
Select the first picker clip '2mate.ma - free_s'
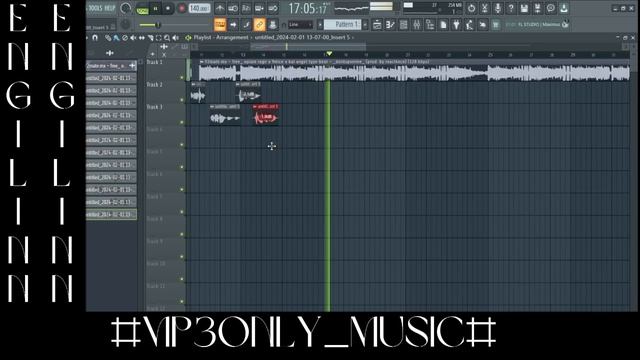tap(111, 66)
